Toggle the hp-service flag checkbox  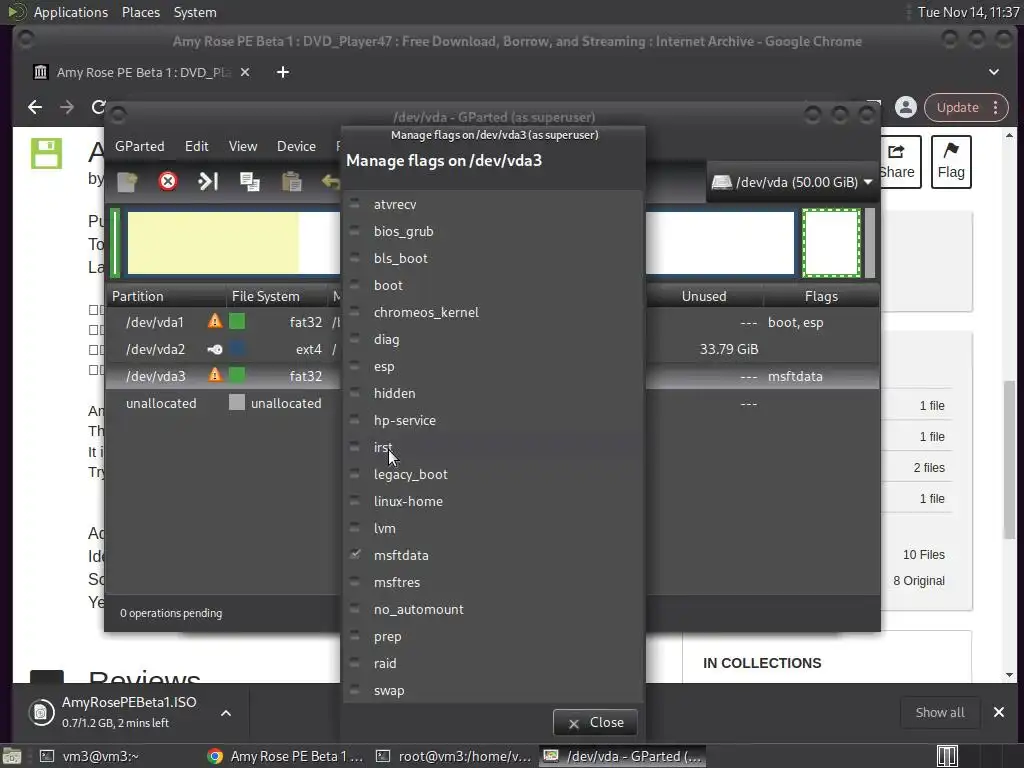point(355,420)
